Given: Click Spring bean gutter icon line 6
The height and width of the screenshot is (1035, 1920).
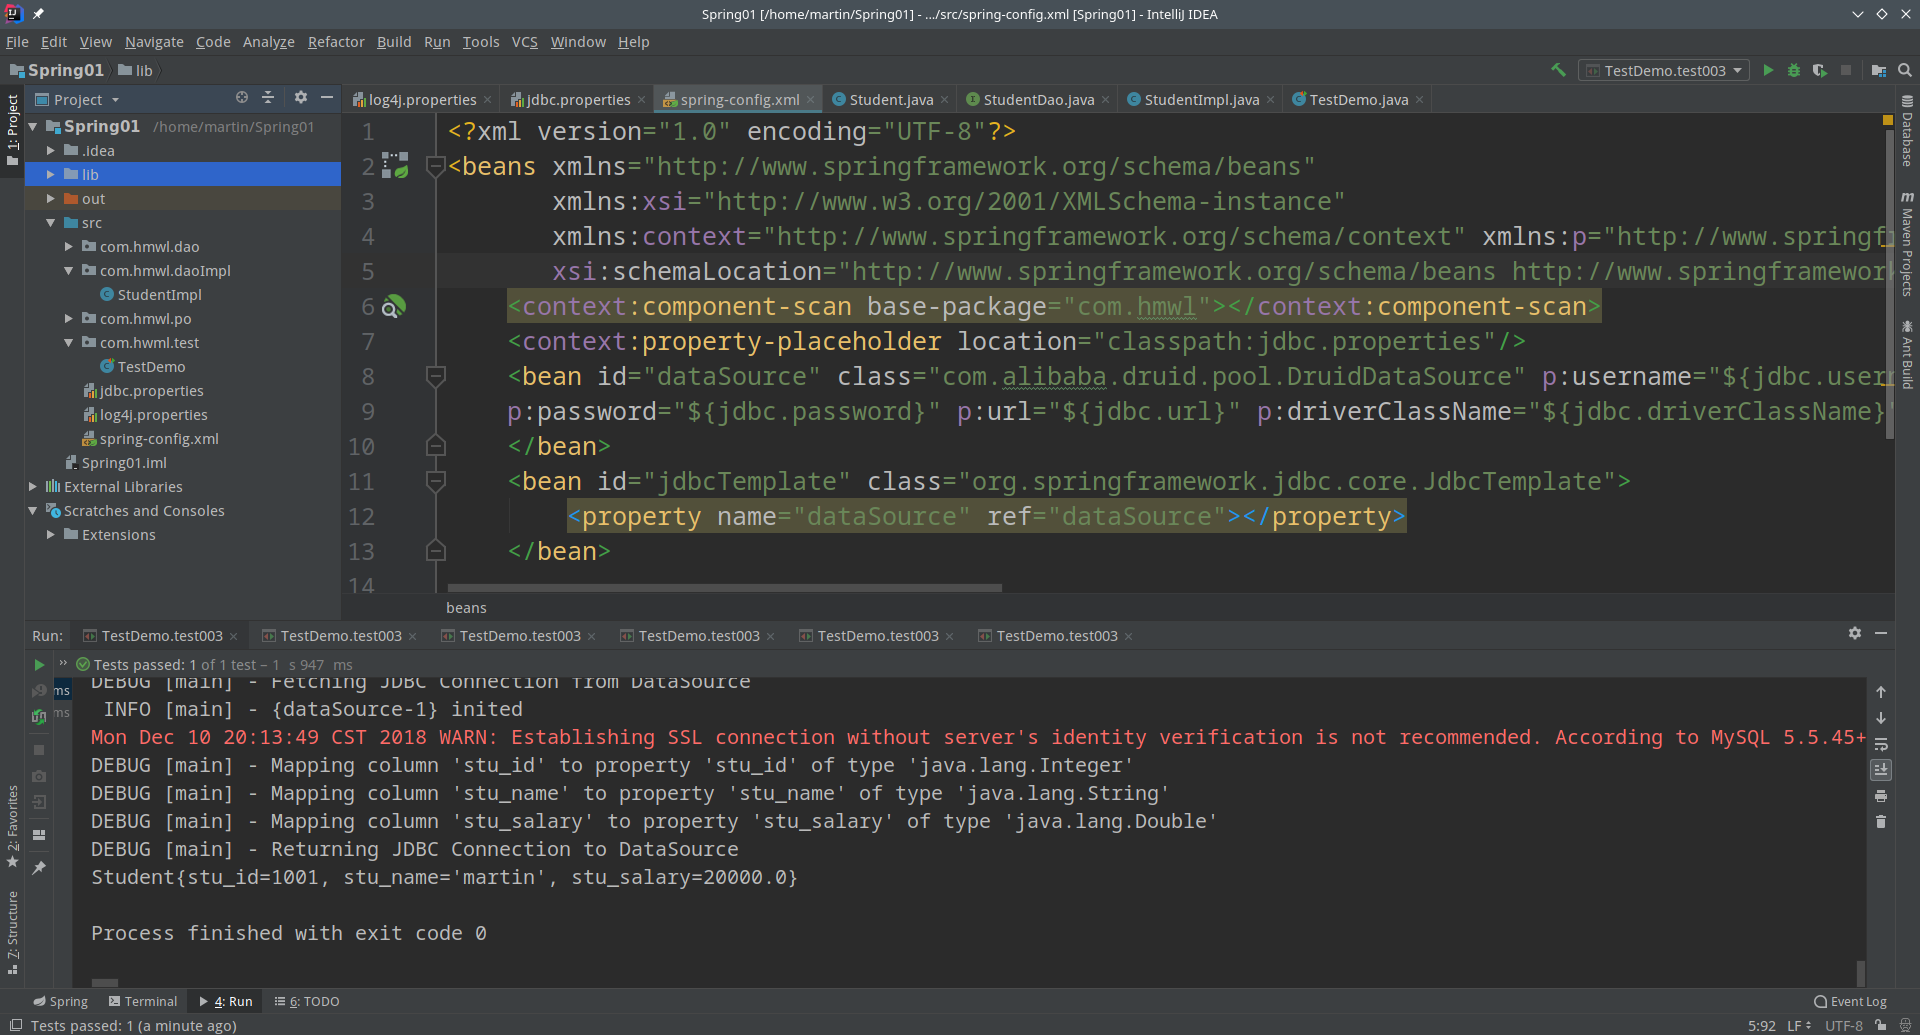Looking at the screenshot, I should point(394,307).
